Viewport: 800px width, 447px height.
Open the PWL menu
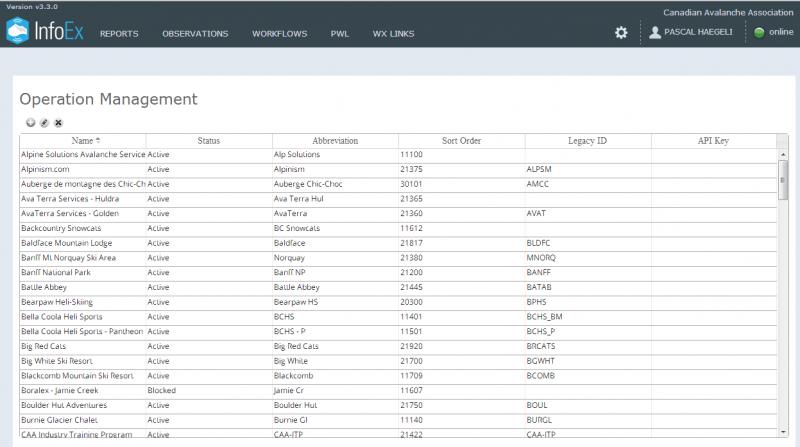[340, 34]
